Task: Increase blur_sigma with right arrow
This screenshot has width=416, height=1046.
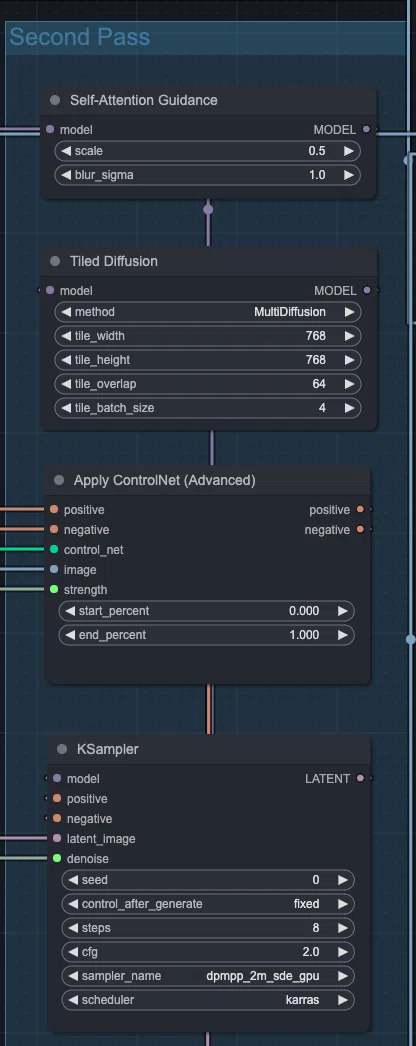Action: point(349,175)
